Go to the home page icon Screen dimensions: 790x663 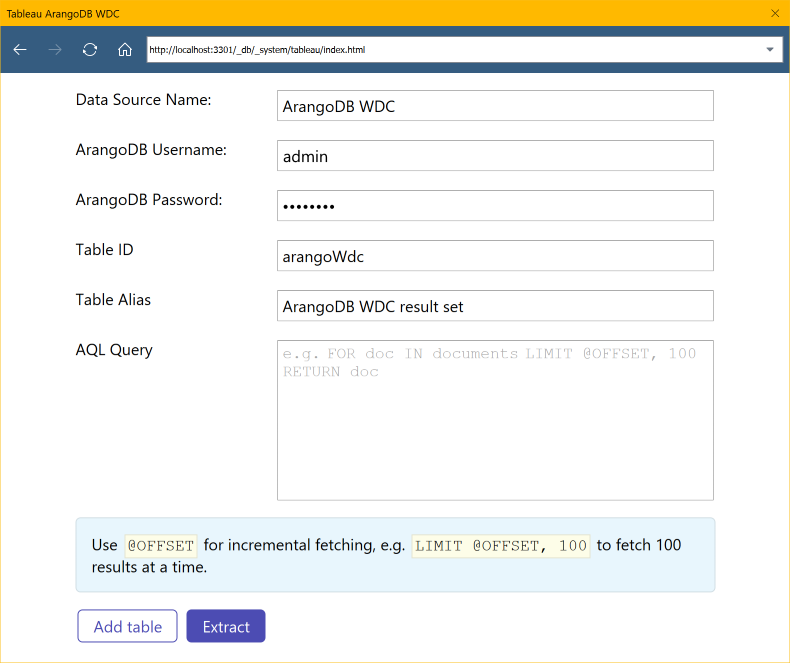[124, 49]
